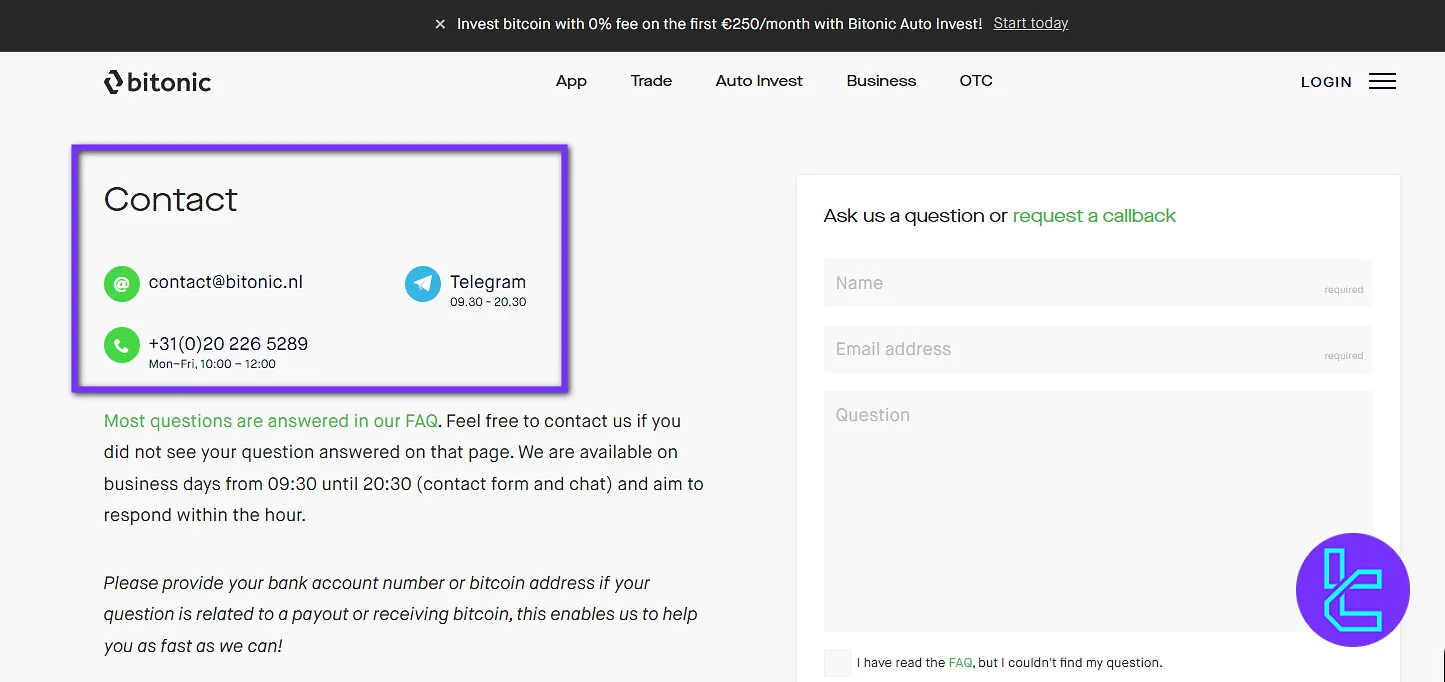Viewport: 1445px width, 682px height.
Task: Open the App menu item
Action: click(x=571, y=81)
